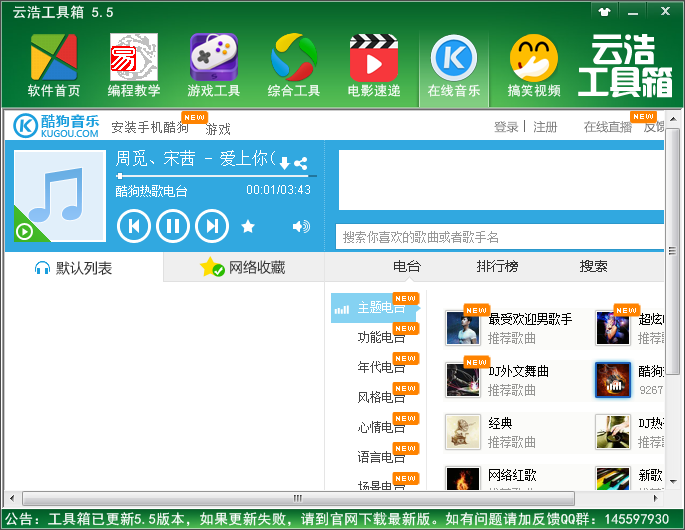685x530 pixels.
Task: Select 年代电台 category
Action: [381, 367]
